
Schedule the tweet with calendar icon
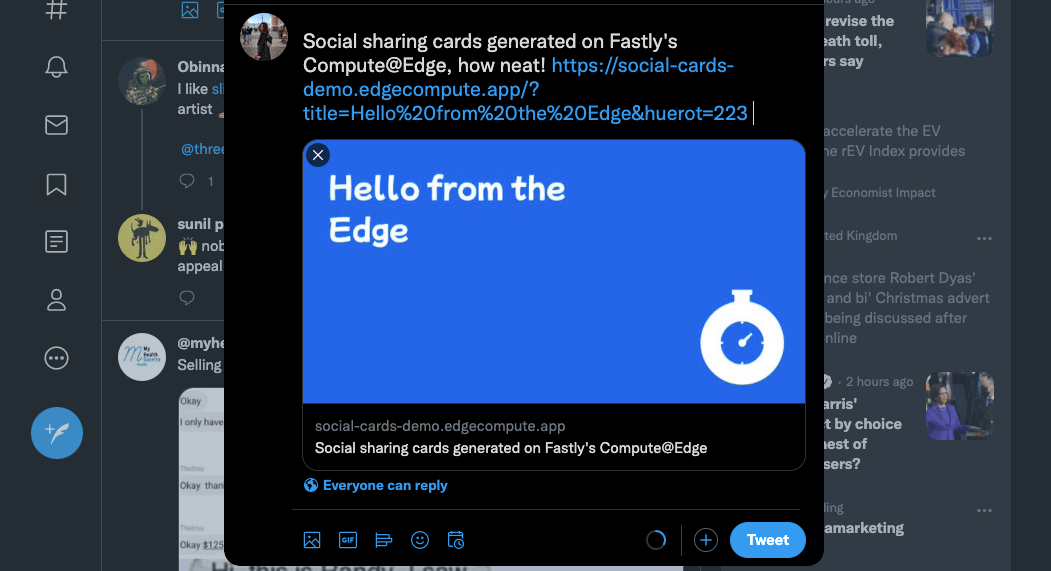[x=456, y=540]
